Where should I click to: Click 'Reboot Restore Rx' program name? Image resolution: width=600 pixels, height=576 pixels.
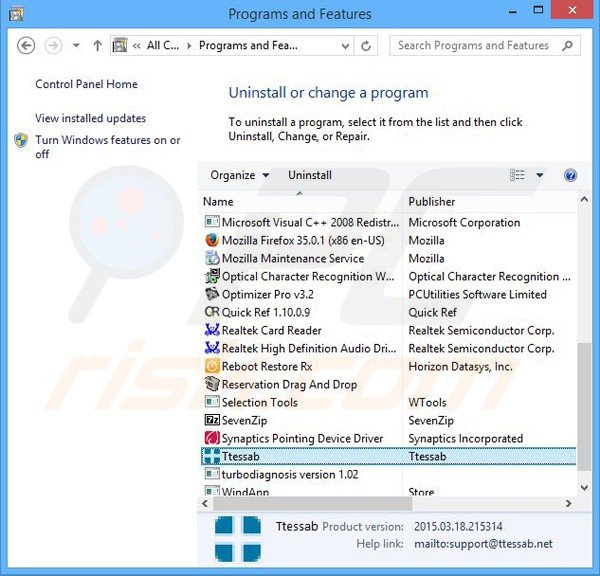point(267,366)
